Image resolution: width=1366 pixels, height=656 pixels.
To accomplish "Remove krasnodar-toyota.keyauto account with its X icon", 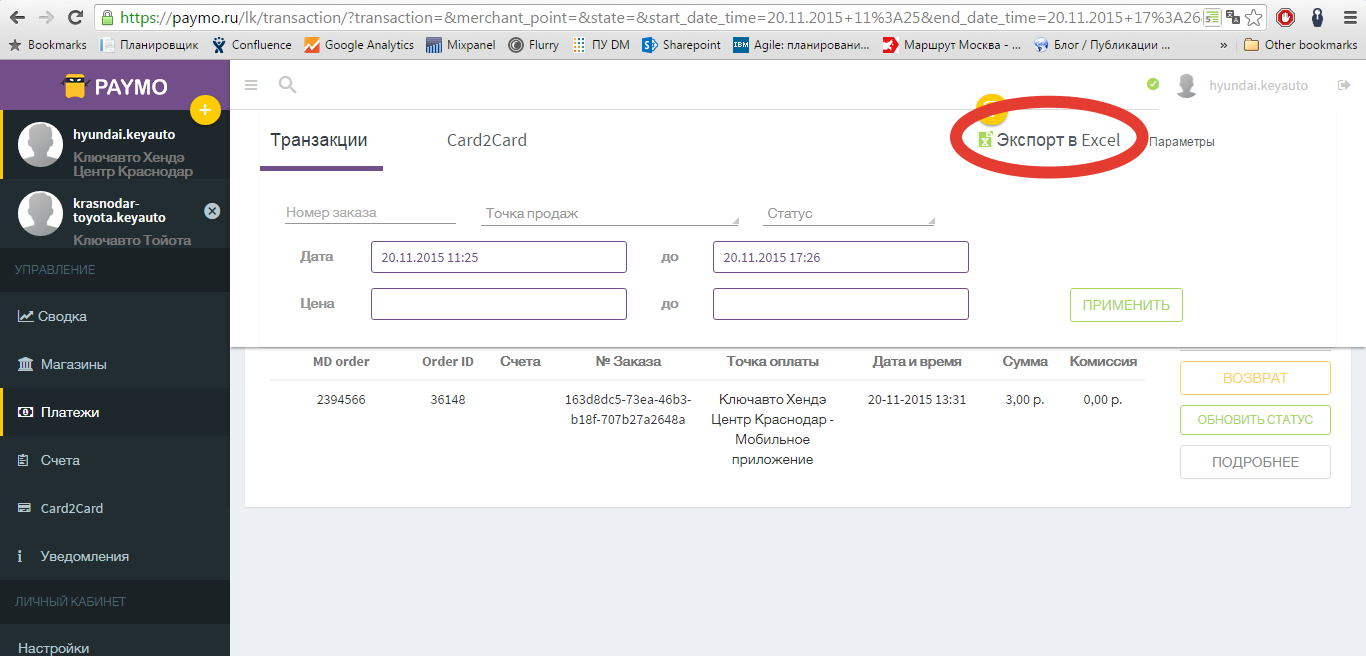I will point(212,211).
